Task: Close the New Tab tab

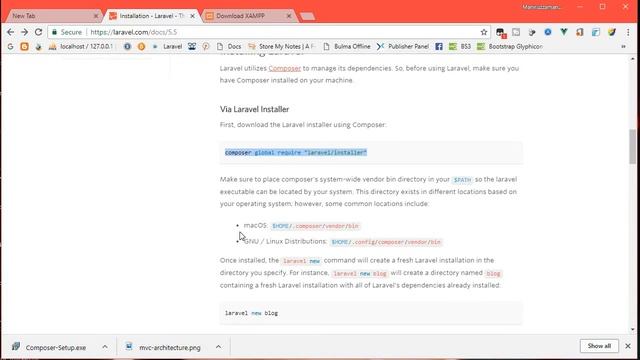Action: (96, 16)
